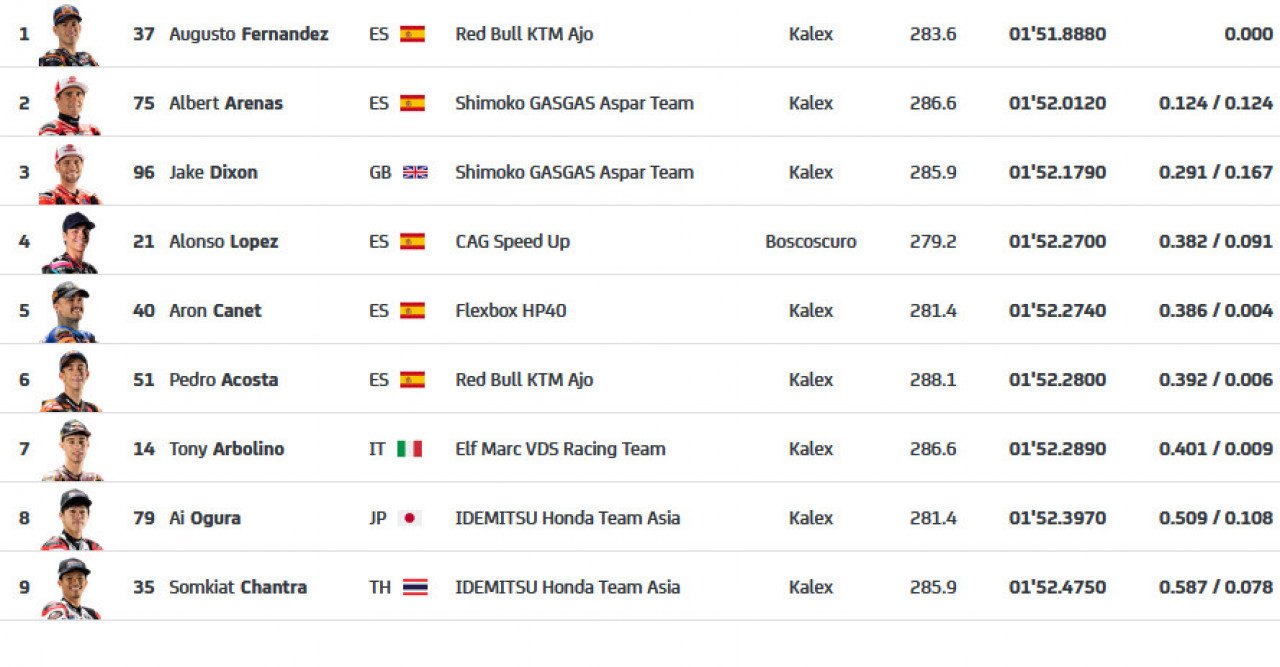Image resolution: width=1280 pixels, height=667 pixels.
Task: Select Tony Arbolino rider name
Action: [x=226, y=449]
